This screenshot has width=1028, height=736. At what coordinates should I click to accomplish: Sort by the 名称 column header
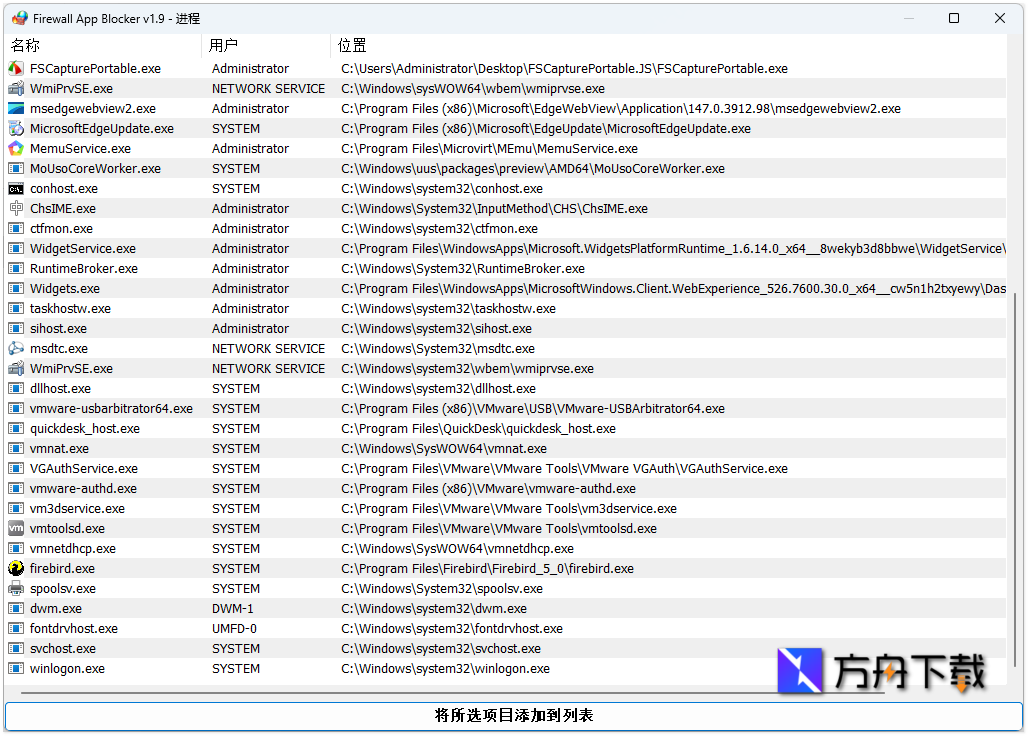(x=103, y=45)
